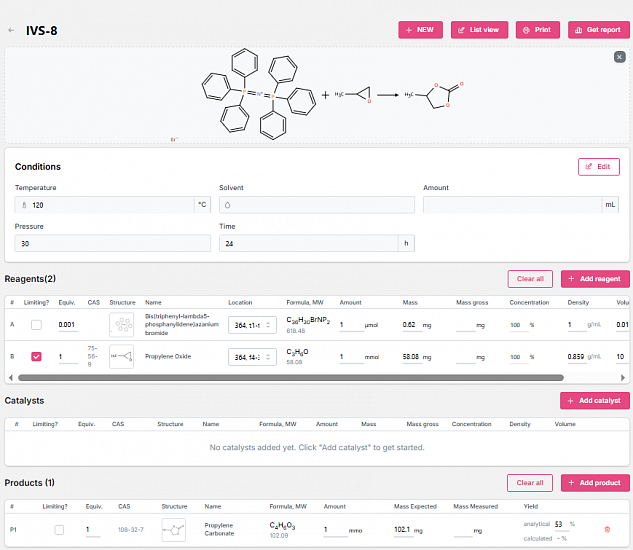The image size is (633, 550).
Task: Create a NEW entry
Action: (420, 30)
